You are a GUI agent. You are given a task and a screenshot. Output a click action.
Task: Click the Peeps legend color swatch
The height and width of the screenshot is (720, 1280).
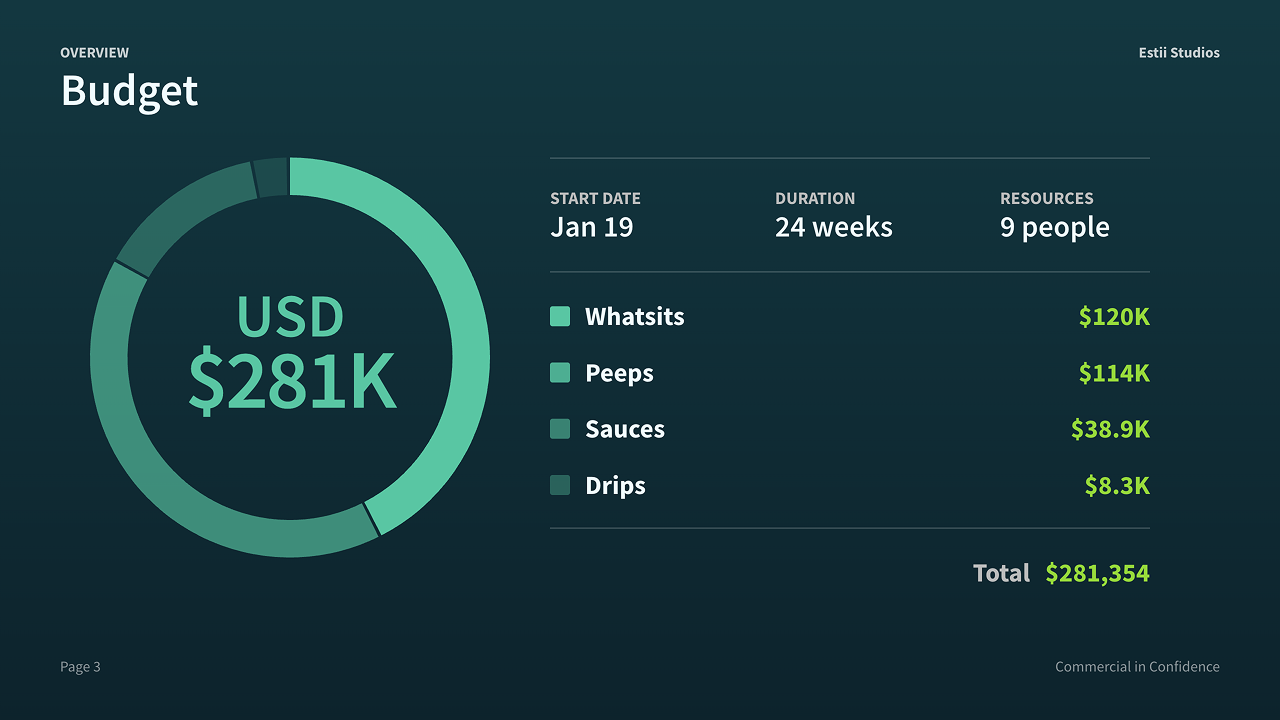point(560,373)
